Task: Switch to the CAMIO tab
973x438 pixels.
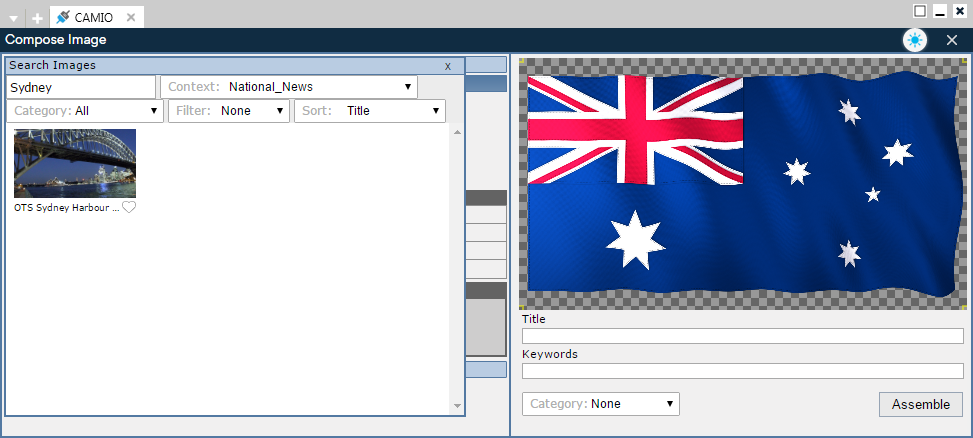Action: point(94,18)
